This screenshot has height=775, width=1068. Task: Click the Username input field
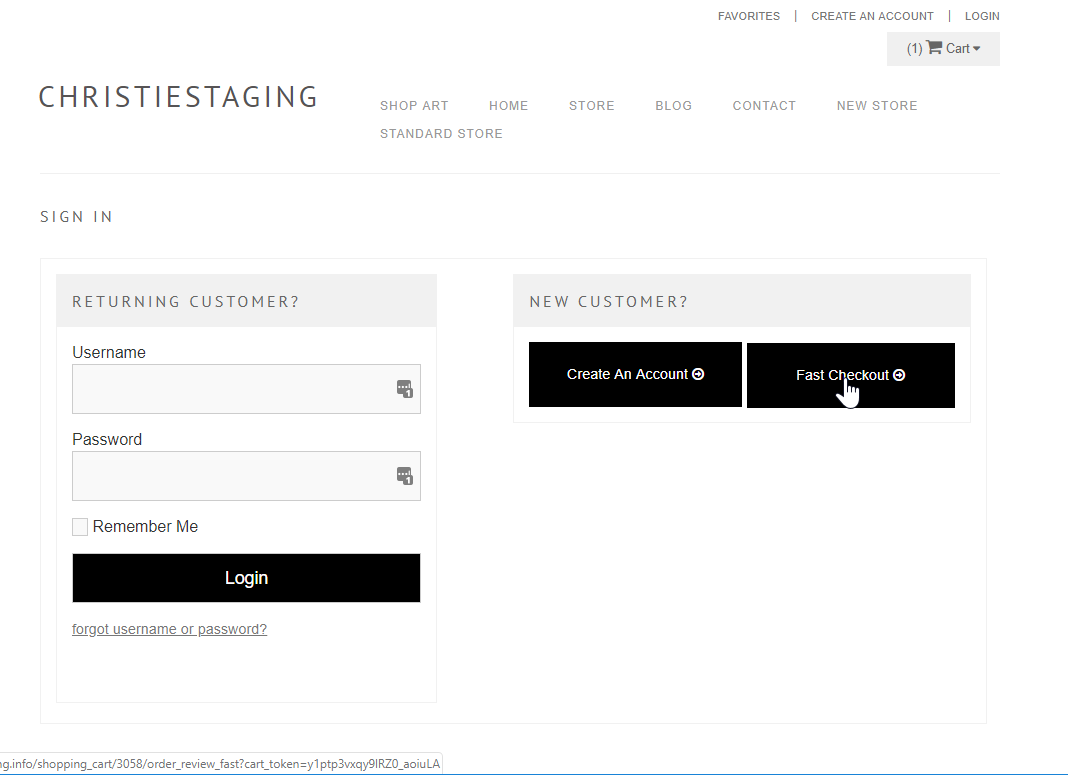tap(230, 389)
